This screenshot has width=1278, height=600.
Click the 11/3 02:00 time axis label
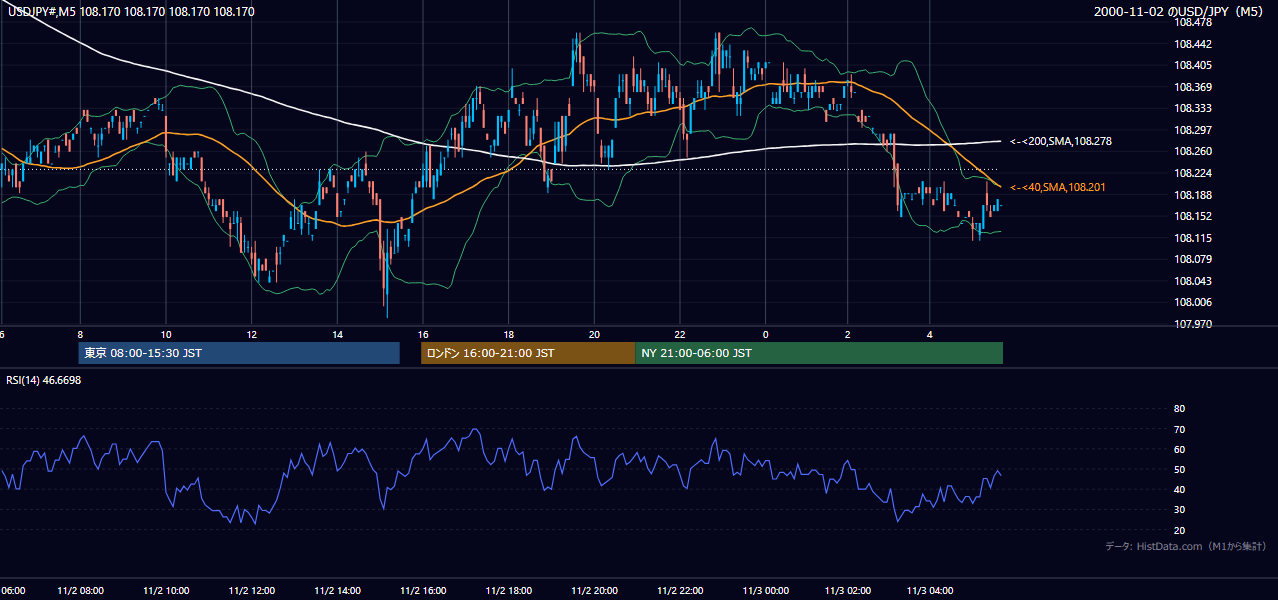pos(848,591)
